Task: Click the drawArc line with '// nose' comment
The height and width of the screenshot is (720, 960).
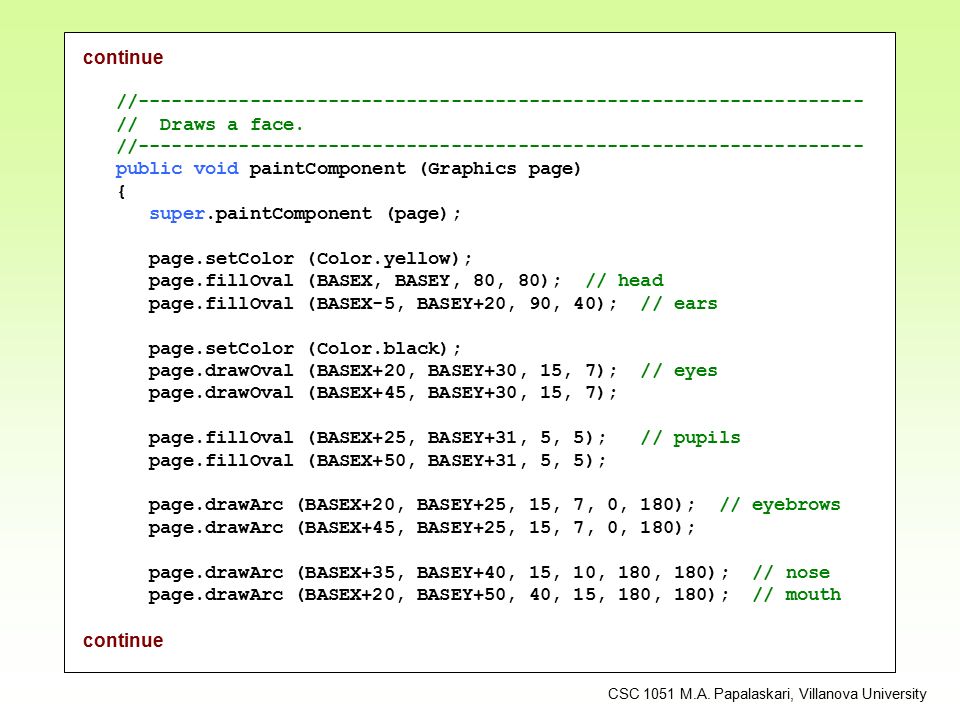Action: point(489,573)
